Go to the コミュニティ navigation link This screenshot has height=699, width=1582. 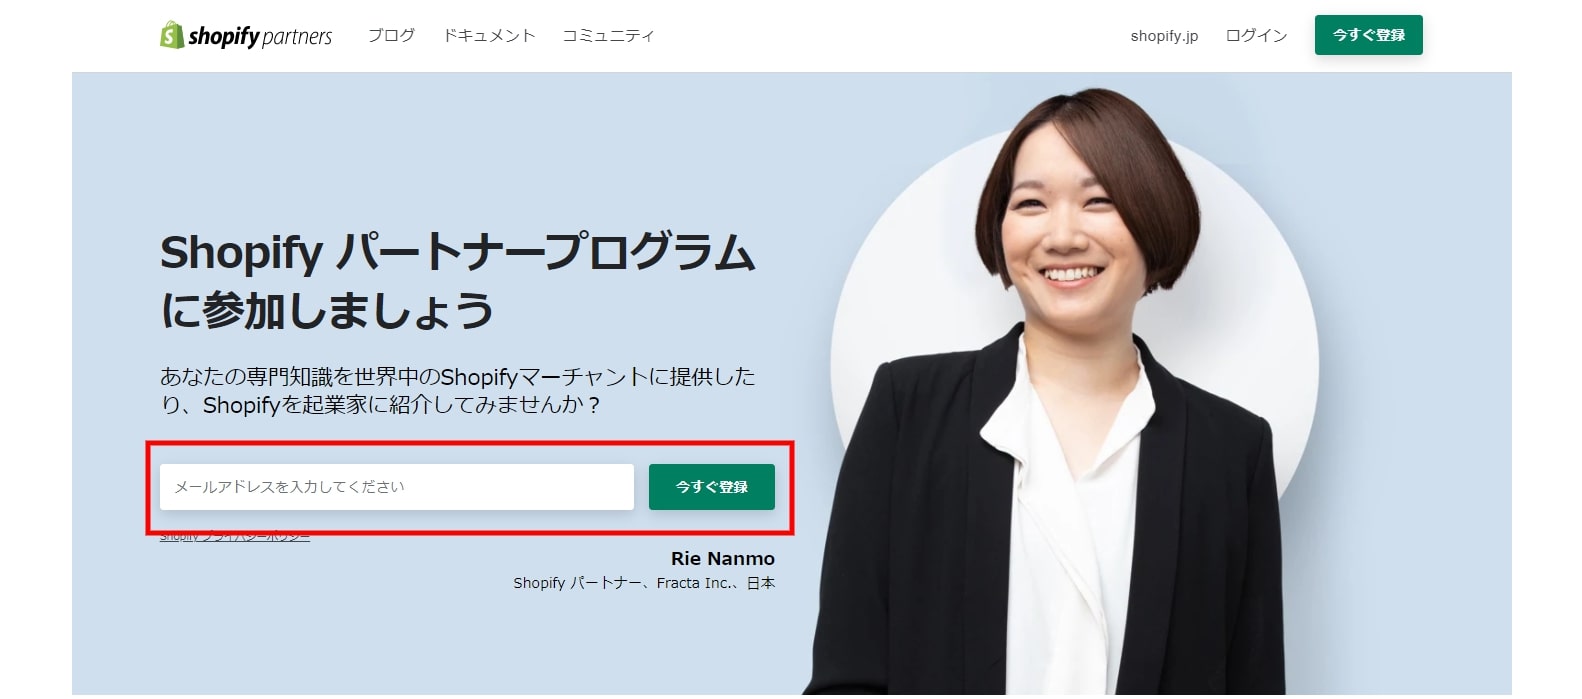(608, 35)
